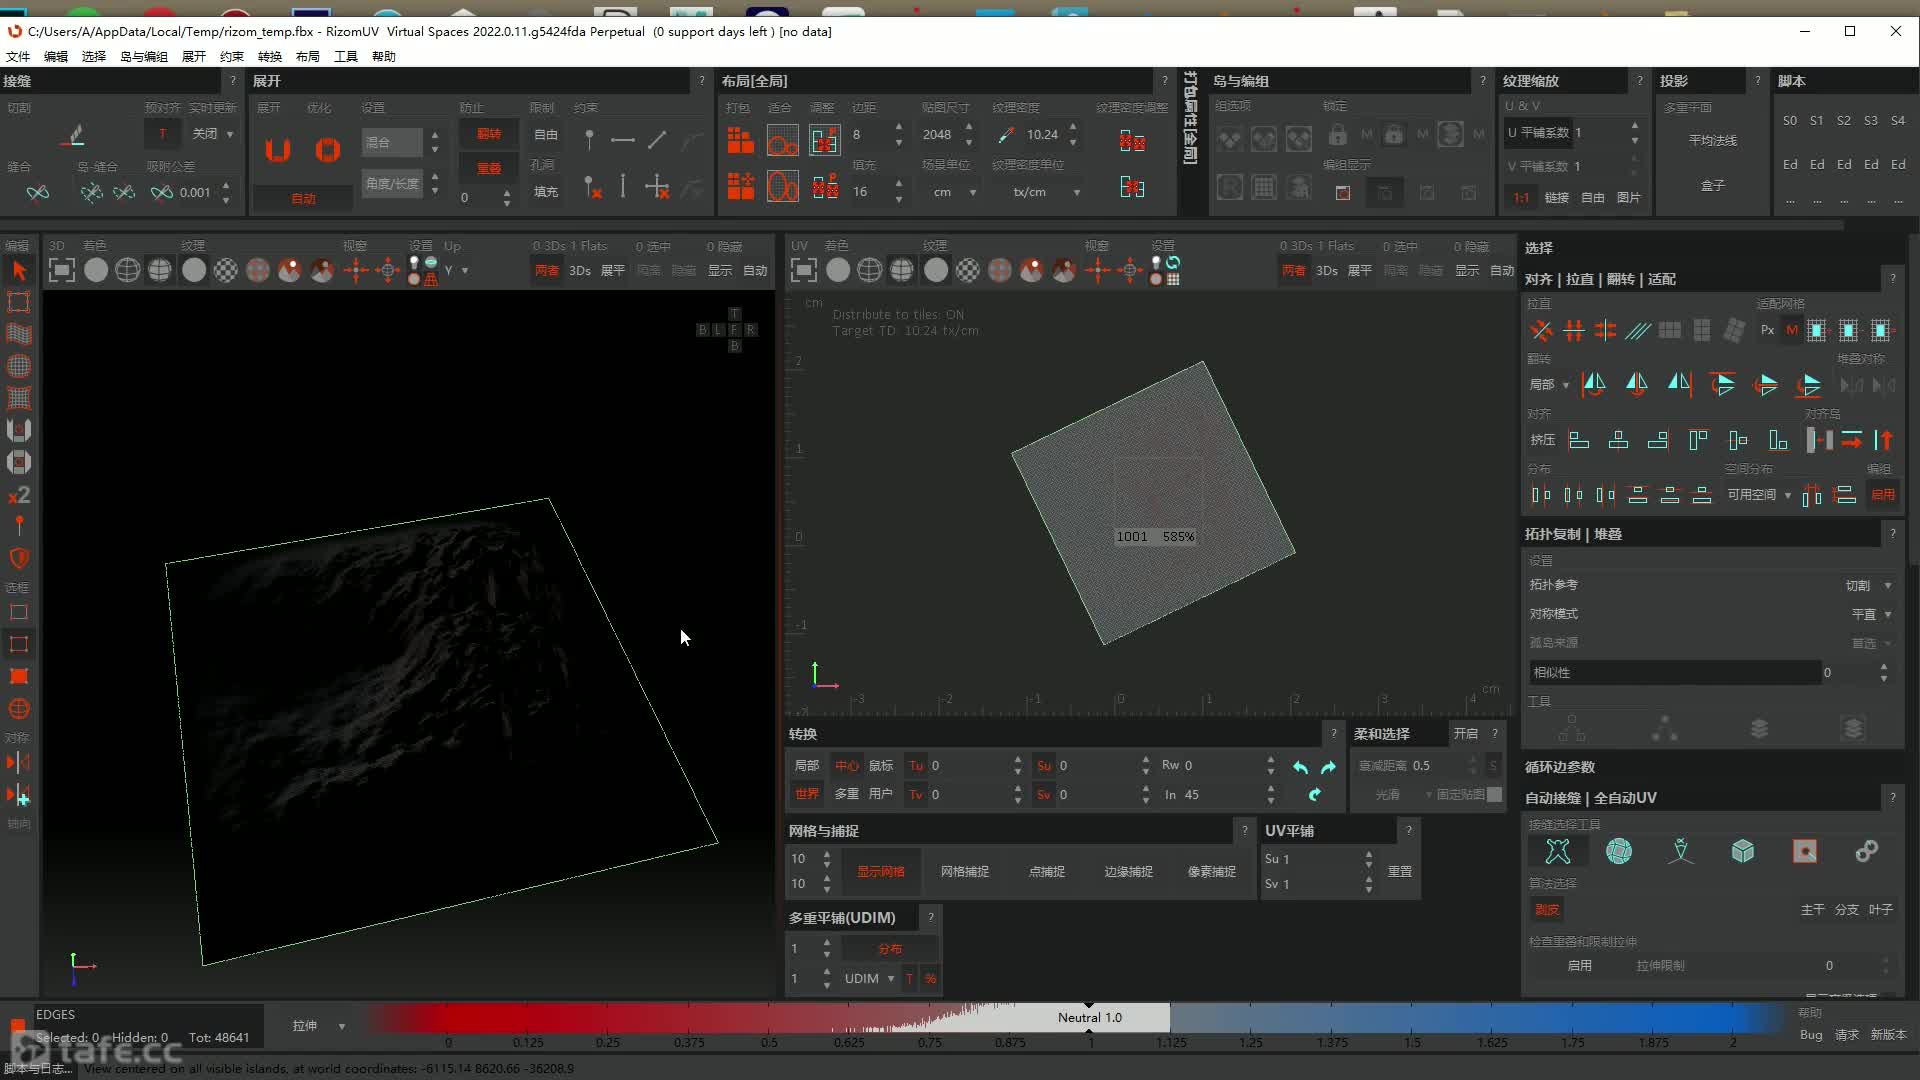The image size is (1920, 1080).
Task: Click the red 分布 UDIM distribute button
Action: click(889, 949)
